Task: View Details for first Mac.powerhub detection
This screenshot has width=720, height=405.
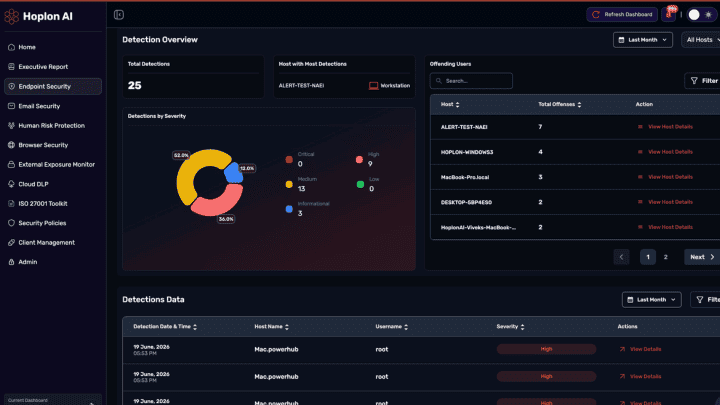Action: [x=641, y=349]
